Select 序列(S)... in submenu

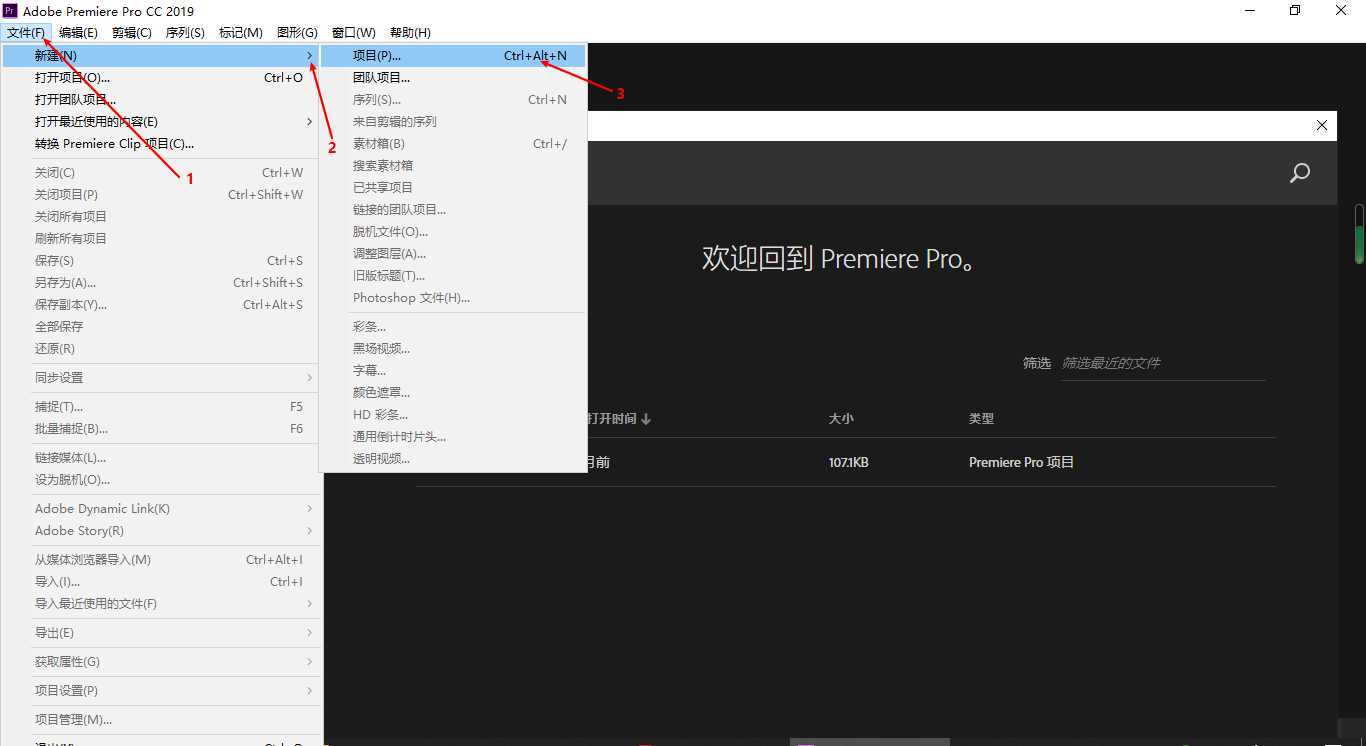point(453,99)
